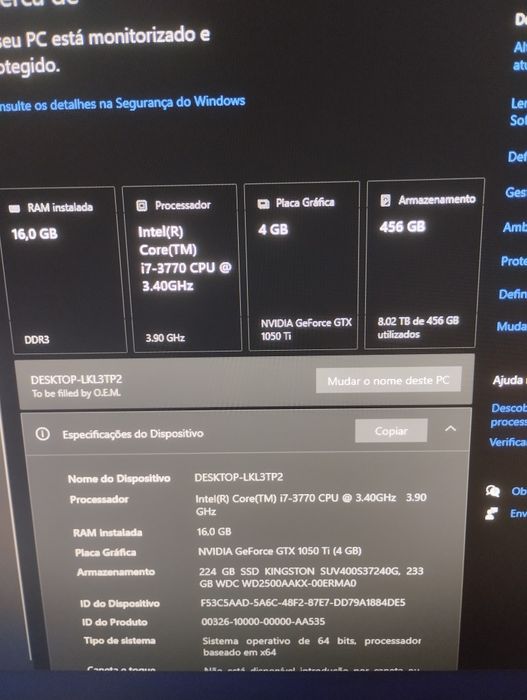Select the ID do Produto value 00326-10000-00000-AA535
Viewport: 527px width, 700px height.
[264, 621]
